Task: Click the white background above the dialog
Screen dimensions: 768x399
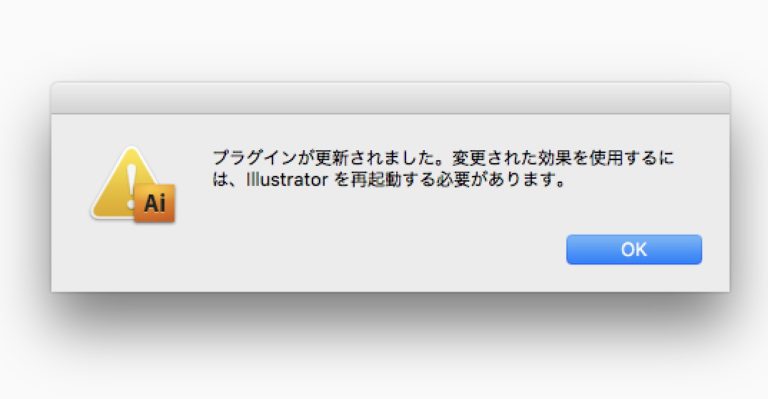Action: pyautogui.click(x=384, y=39)
